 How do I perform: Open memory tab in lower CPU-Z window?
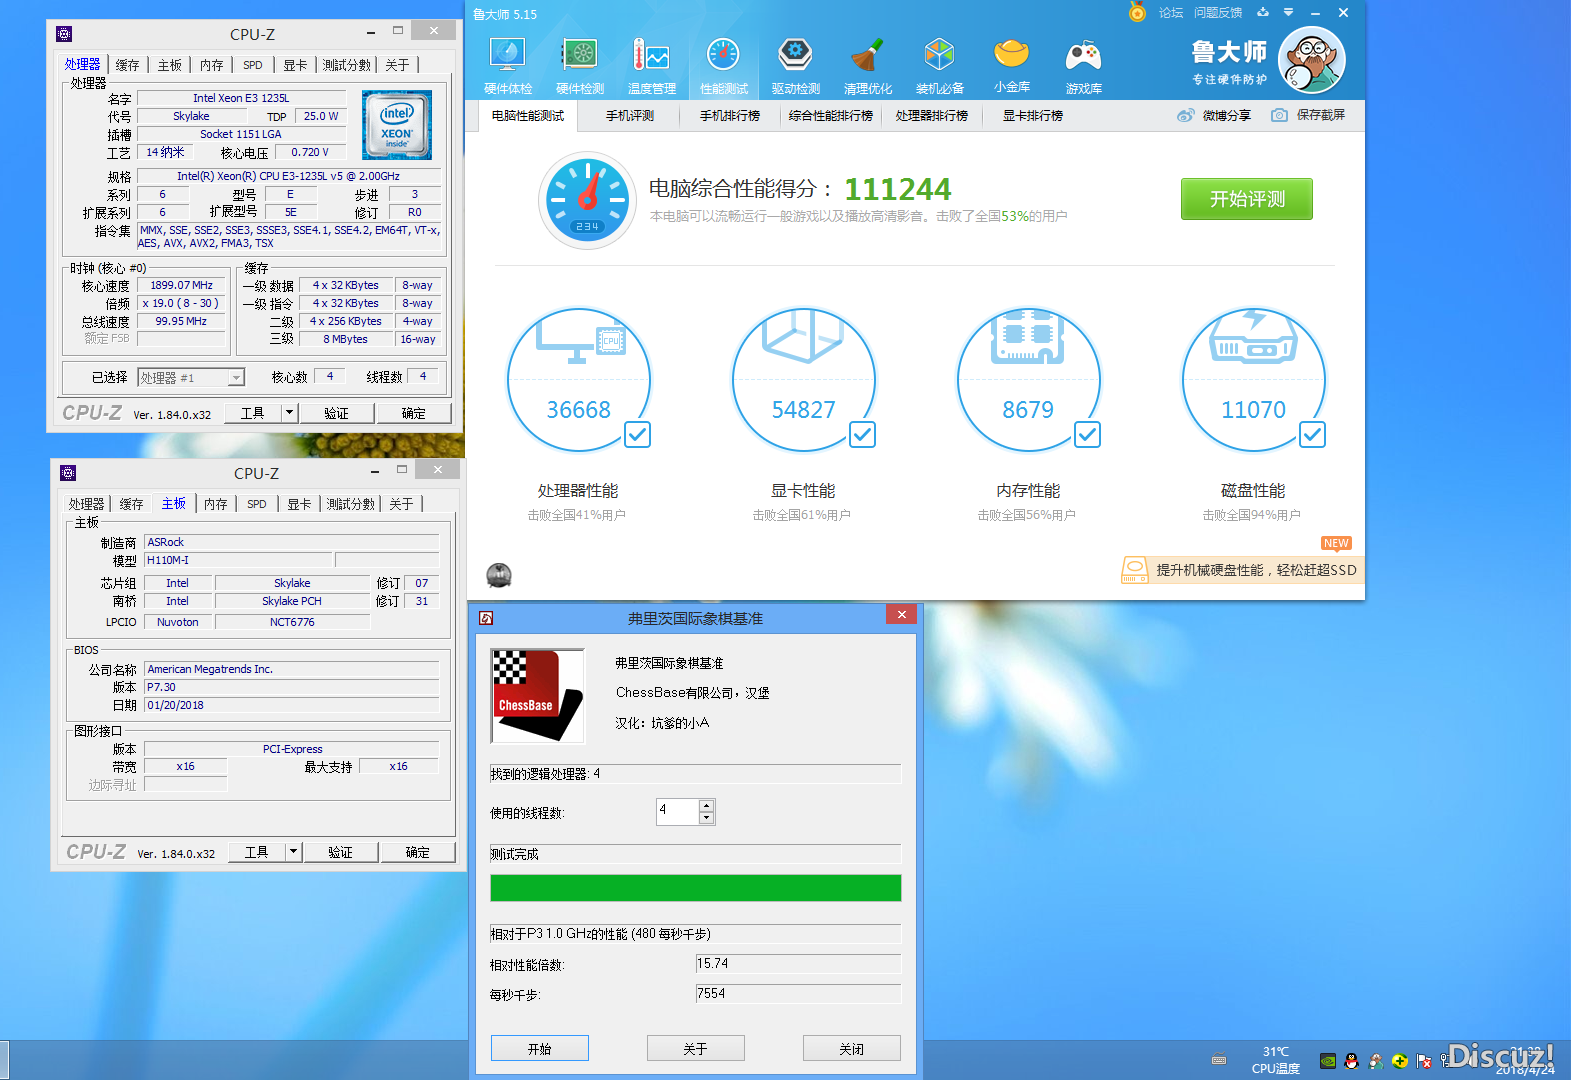click(x=216, y=504)
